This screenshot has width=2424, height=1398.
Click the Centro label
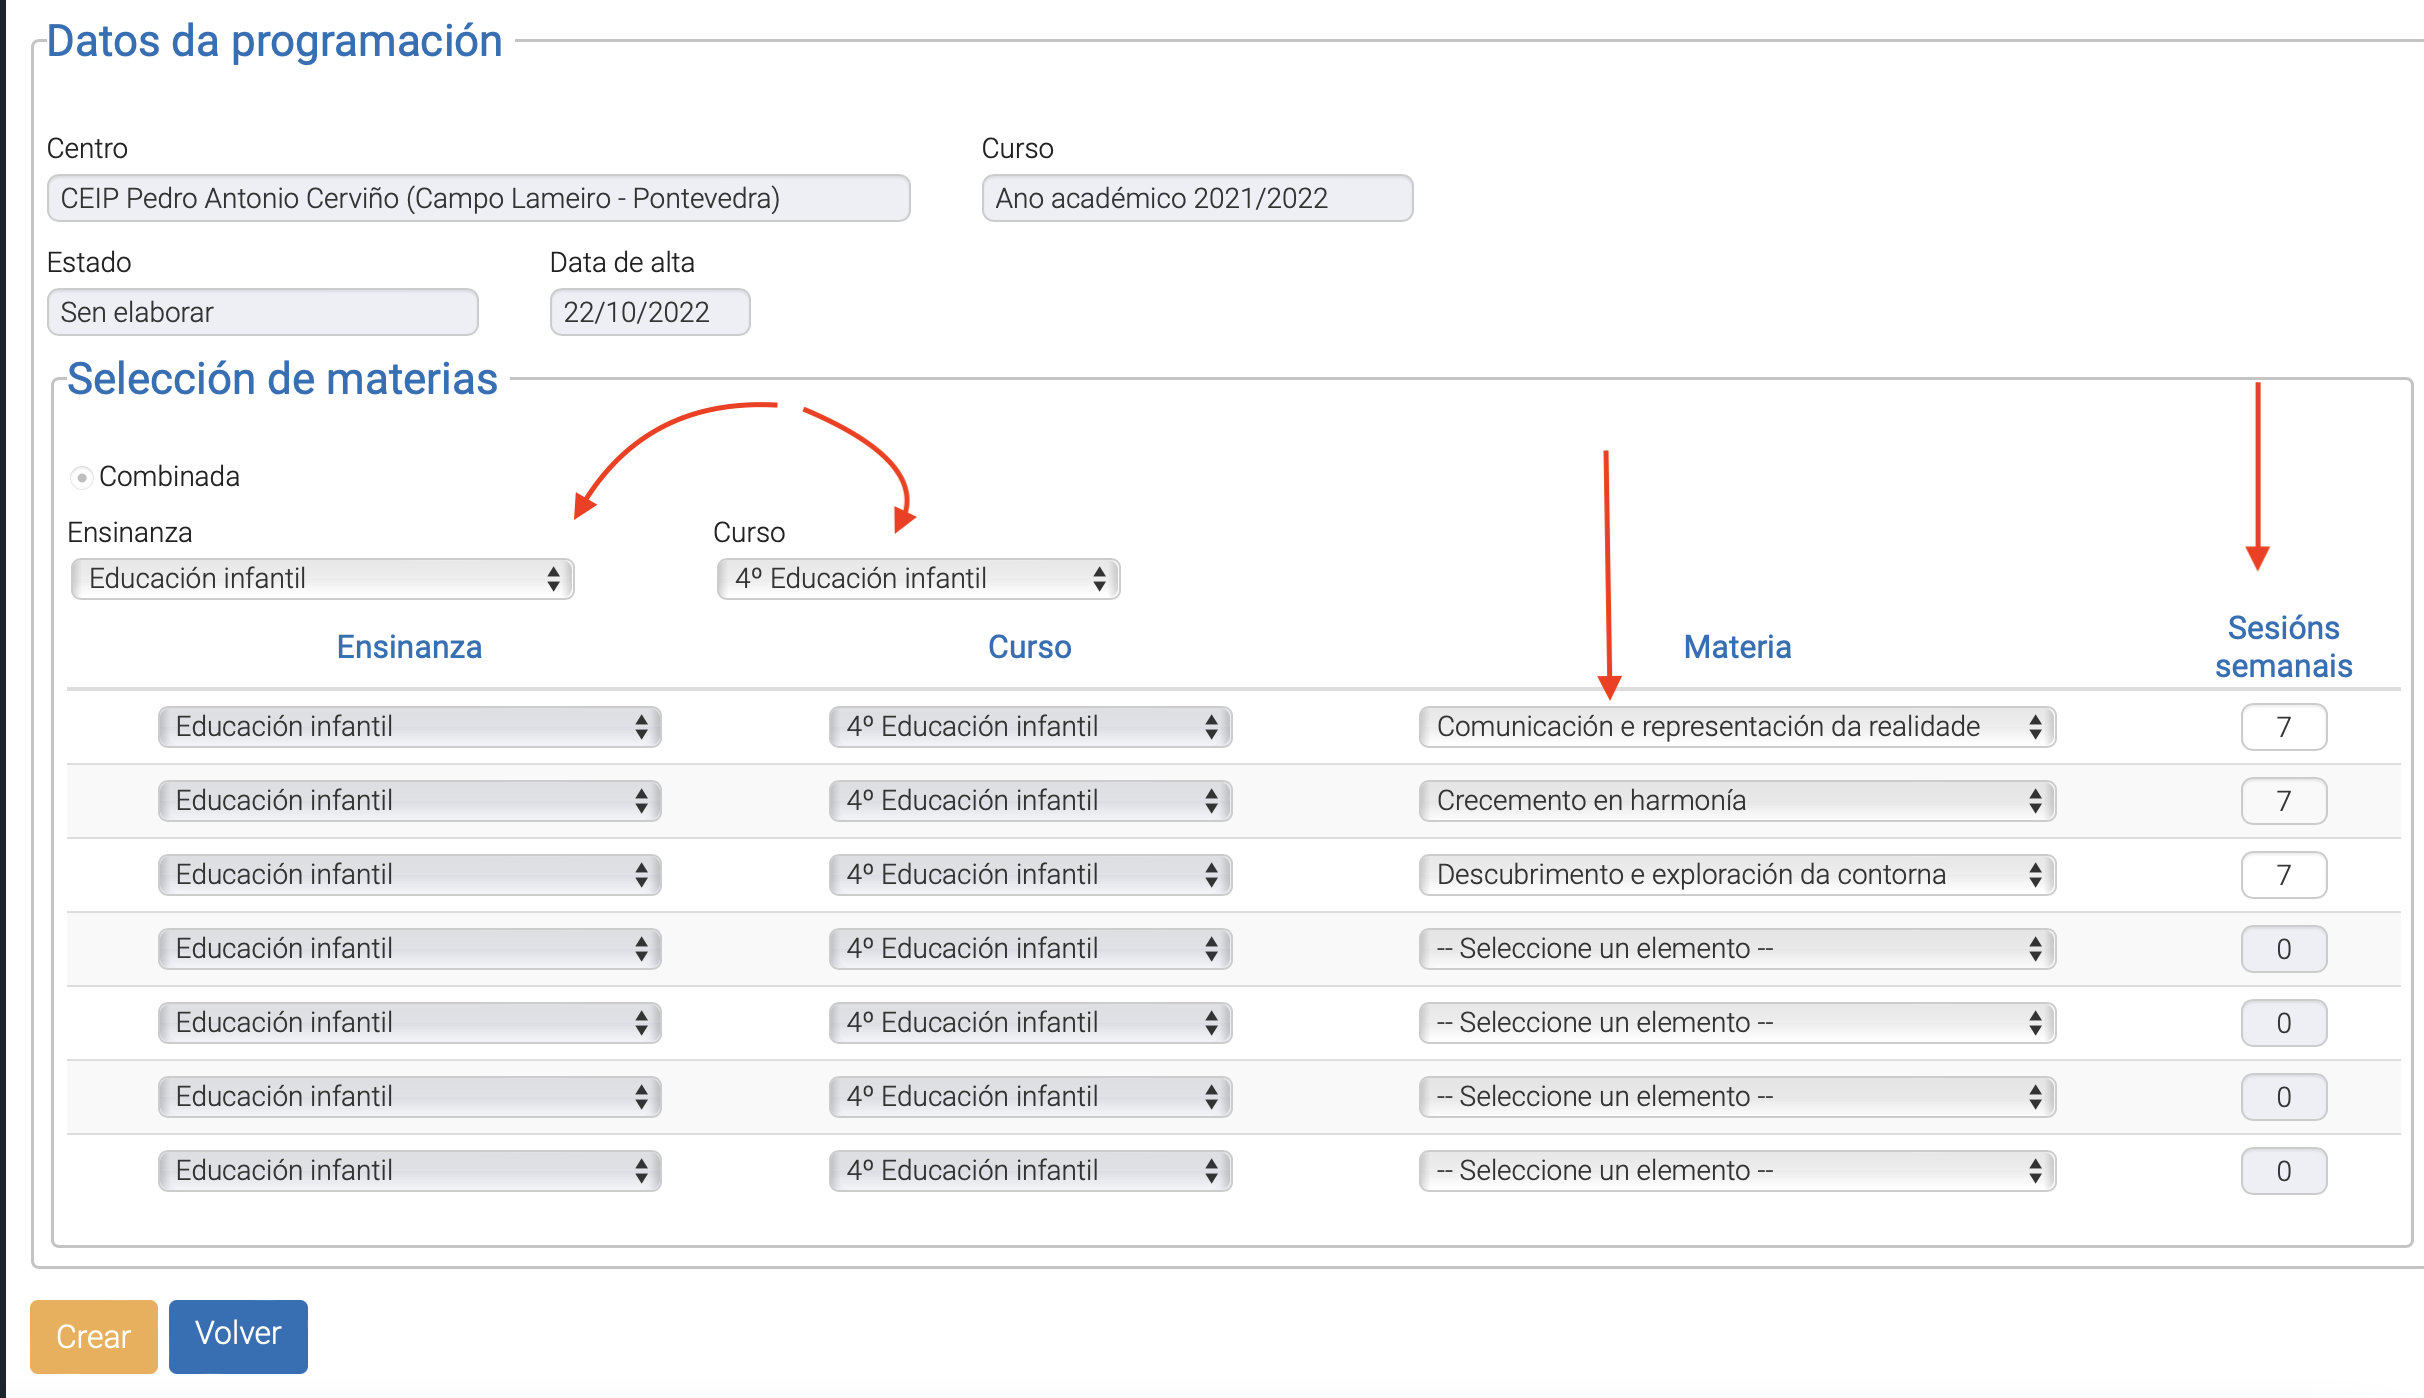87,149
